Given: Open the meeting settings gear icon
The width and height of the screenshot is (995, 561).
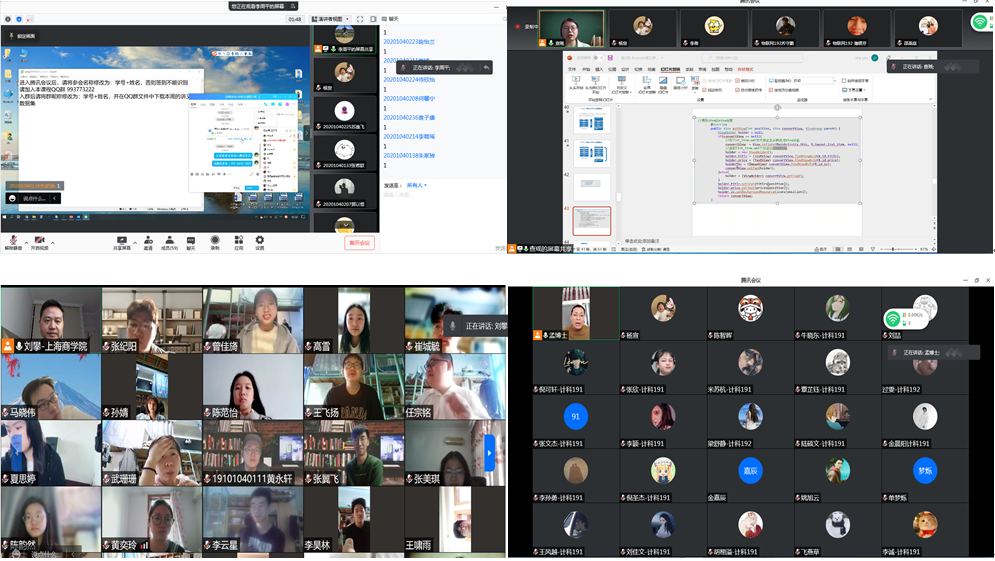Looking at the screenshot, I should pyautogui.click(x=260, y=240).
